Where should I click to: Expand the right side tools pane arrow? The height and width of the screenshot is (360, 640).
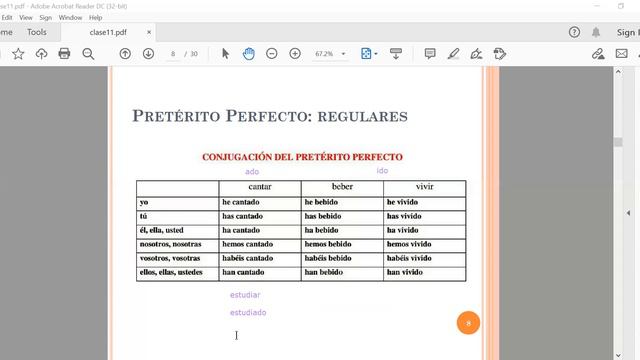tap(628, 213)
